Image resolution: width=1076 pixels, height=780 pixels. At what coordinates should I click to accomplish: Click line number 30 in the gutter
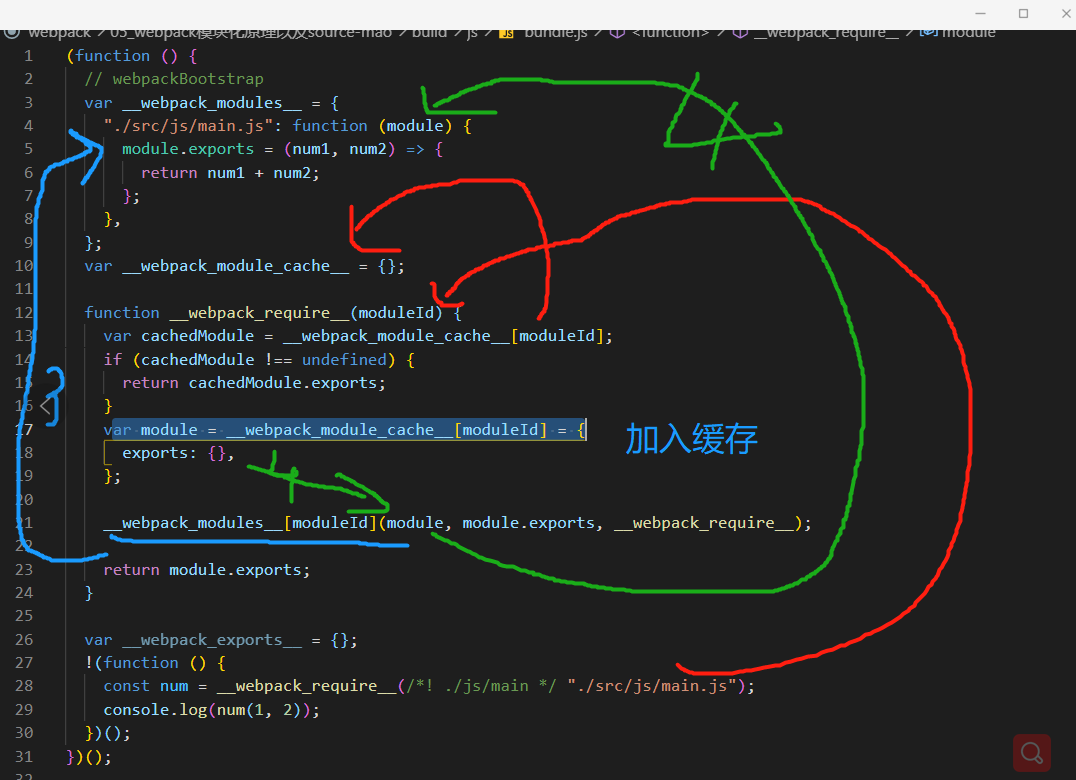(24, 733)
